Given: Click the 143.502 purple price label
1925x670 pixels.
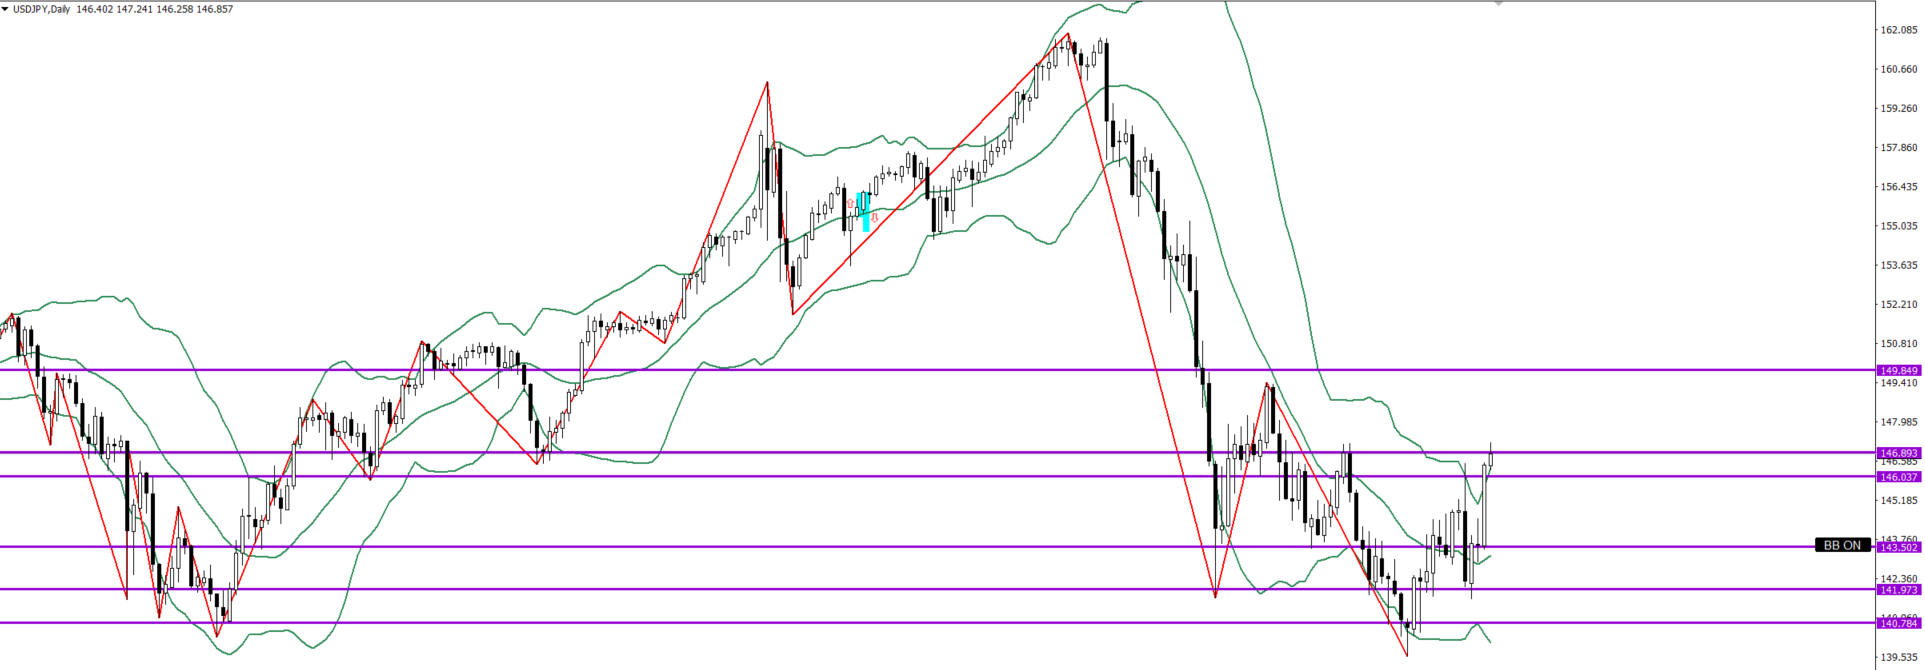Looking at the screenshot, I should (1898, 547).
